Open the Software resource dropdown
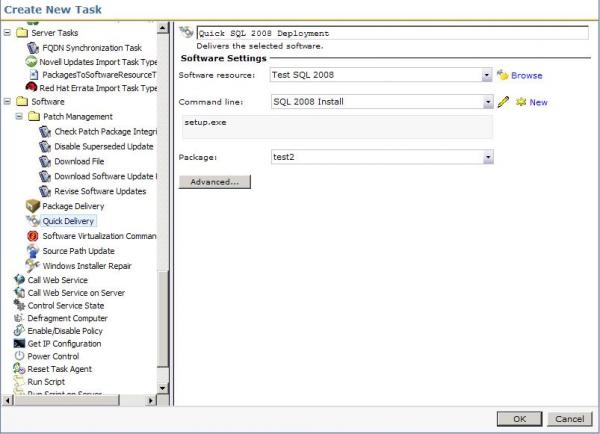The image size is (600, 434). 486,75
